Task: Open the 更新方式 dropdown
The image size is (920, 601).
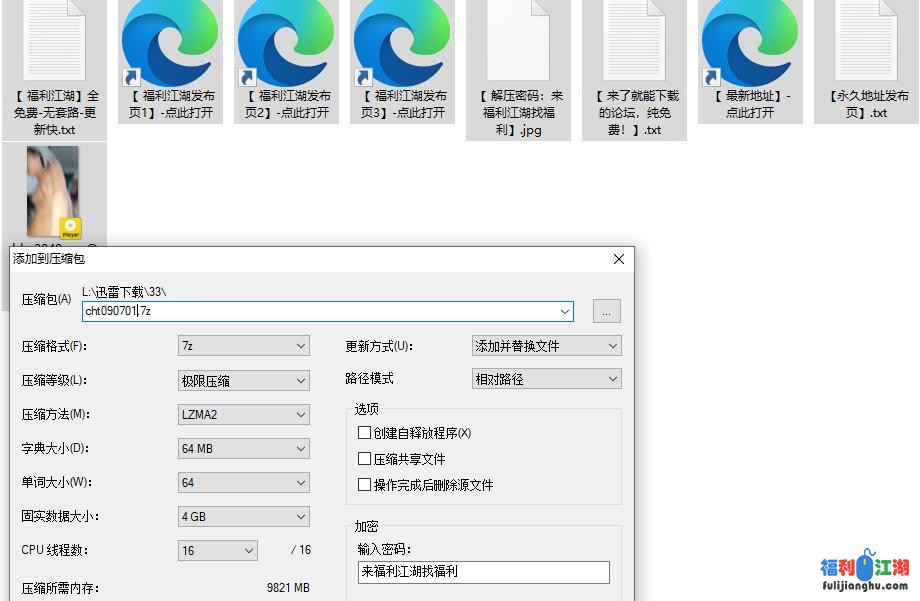Action: coord(546,346)
